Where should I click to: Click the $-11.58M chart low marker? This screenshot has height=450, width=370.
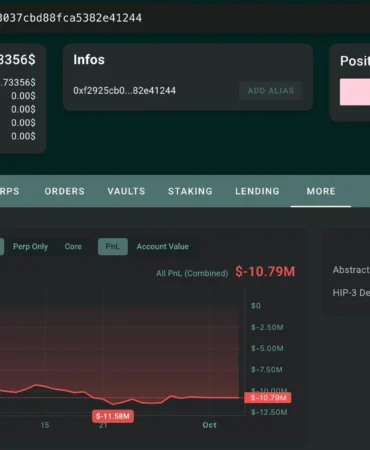(113, 416)
